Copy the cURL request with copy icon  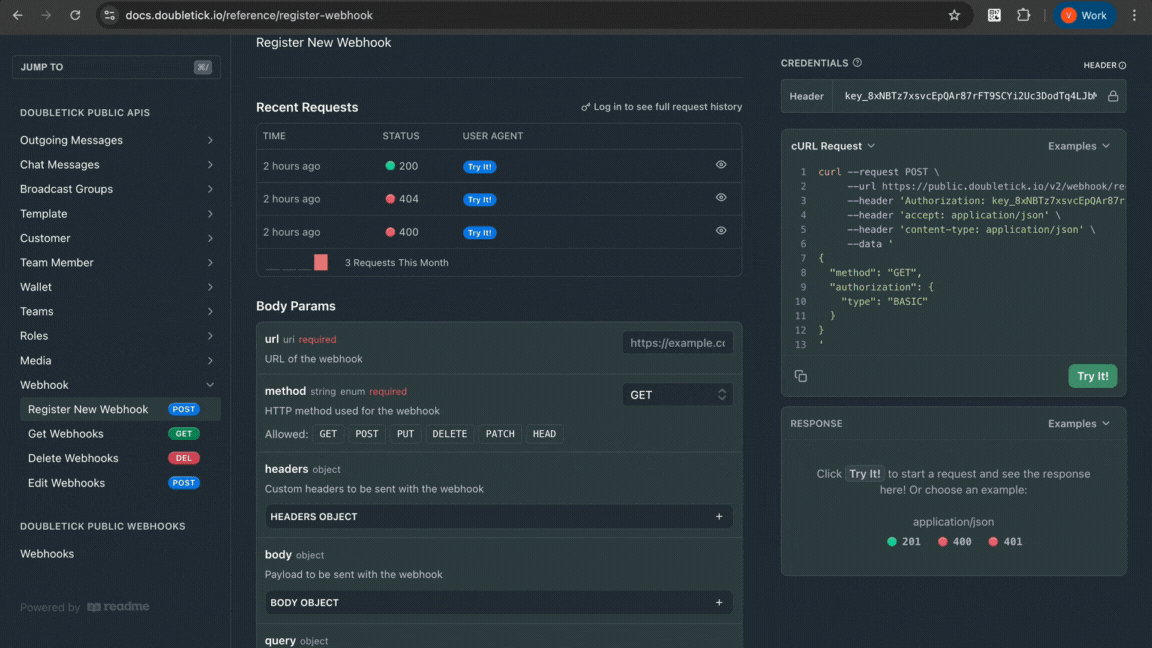click(800, 376)
